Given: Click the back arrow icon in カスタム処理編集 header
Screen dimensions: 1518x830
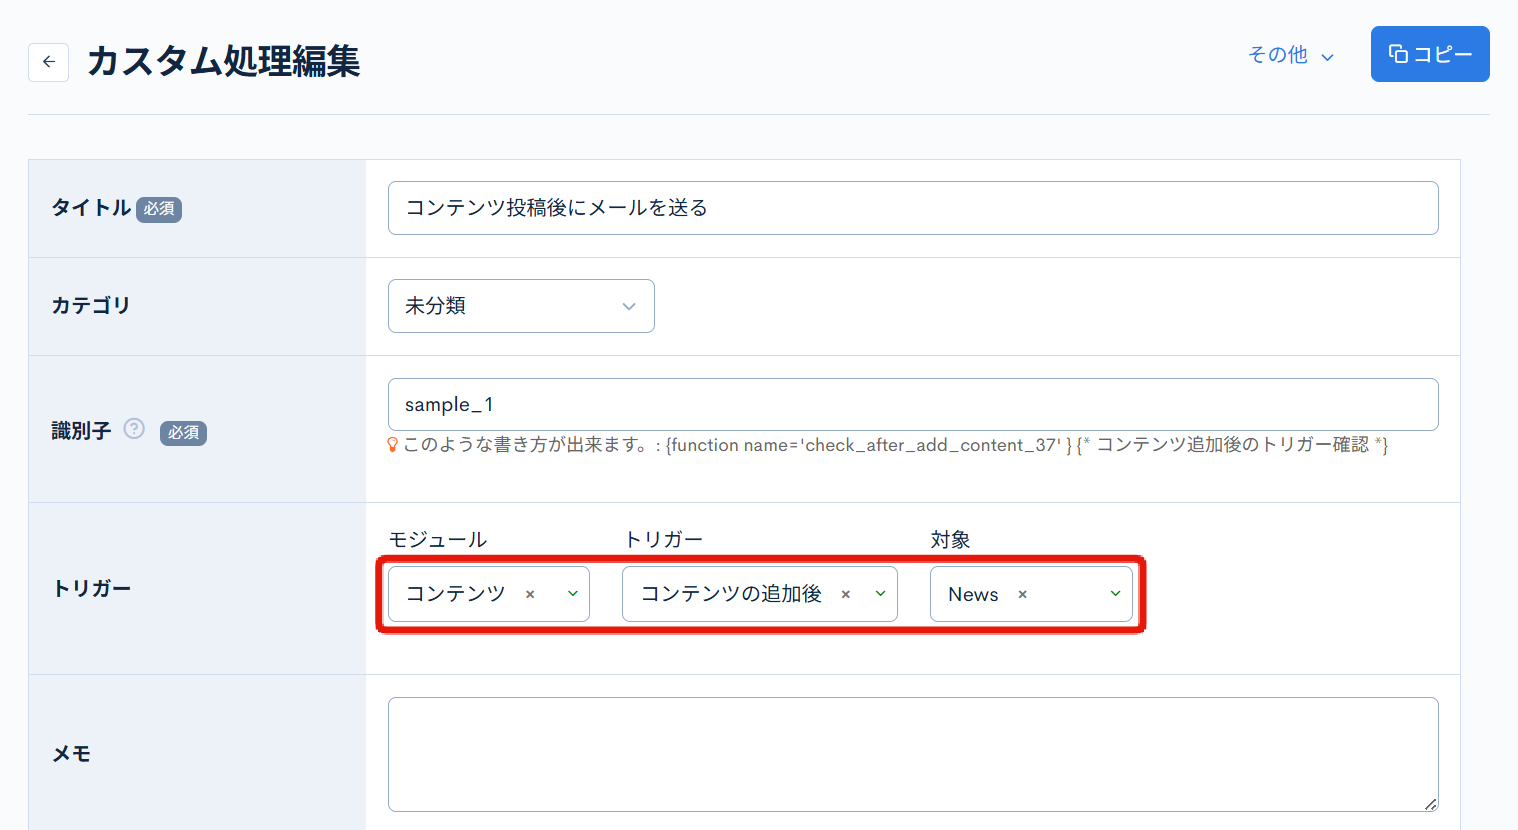Looking at the screenshot, I should coord(48,62).
